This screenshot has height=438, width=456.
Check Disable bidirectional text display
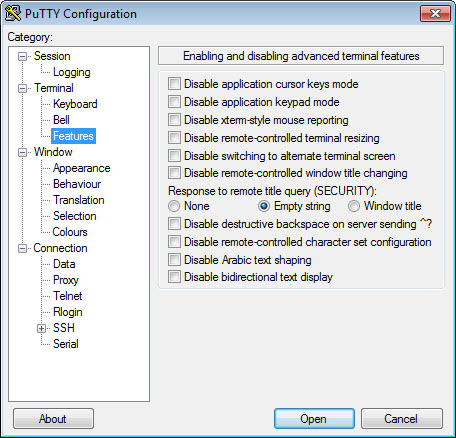pos(174,277)
